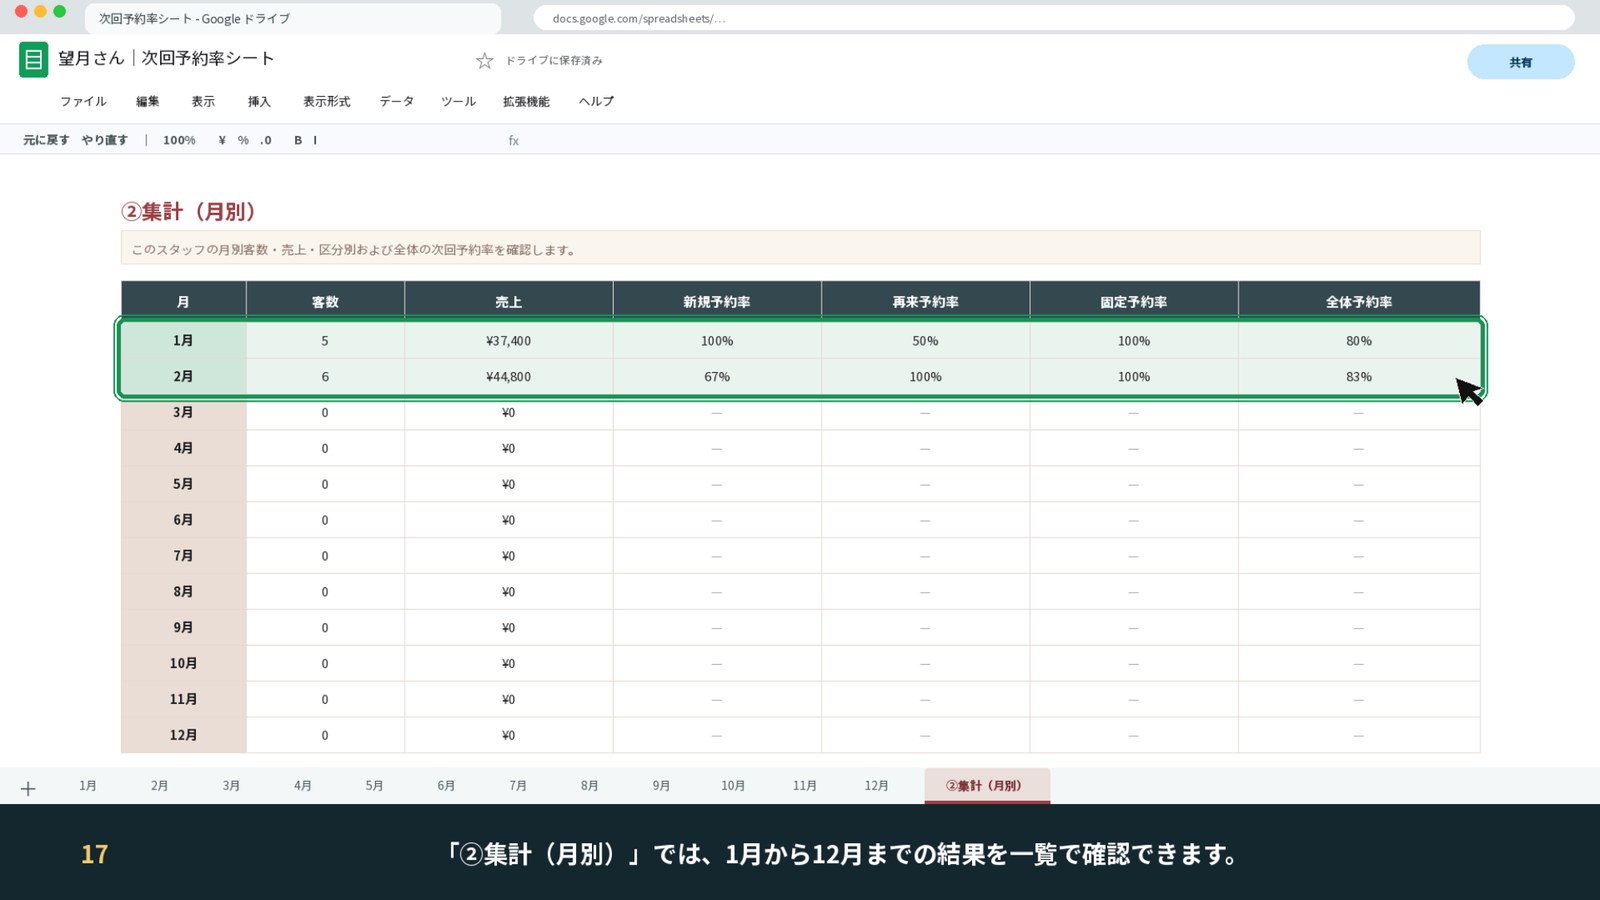Click the decimal places .0 button

tap(265, 140)
